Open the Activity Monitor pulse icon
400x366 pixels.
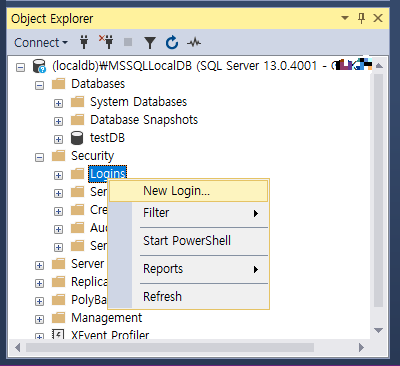click(194, 43)
